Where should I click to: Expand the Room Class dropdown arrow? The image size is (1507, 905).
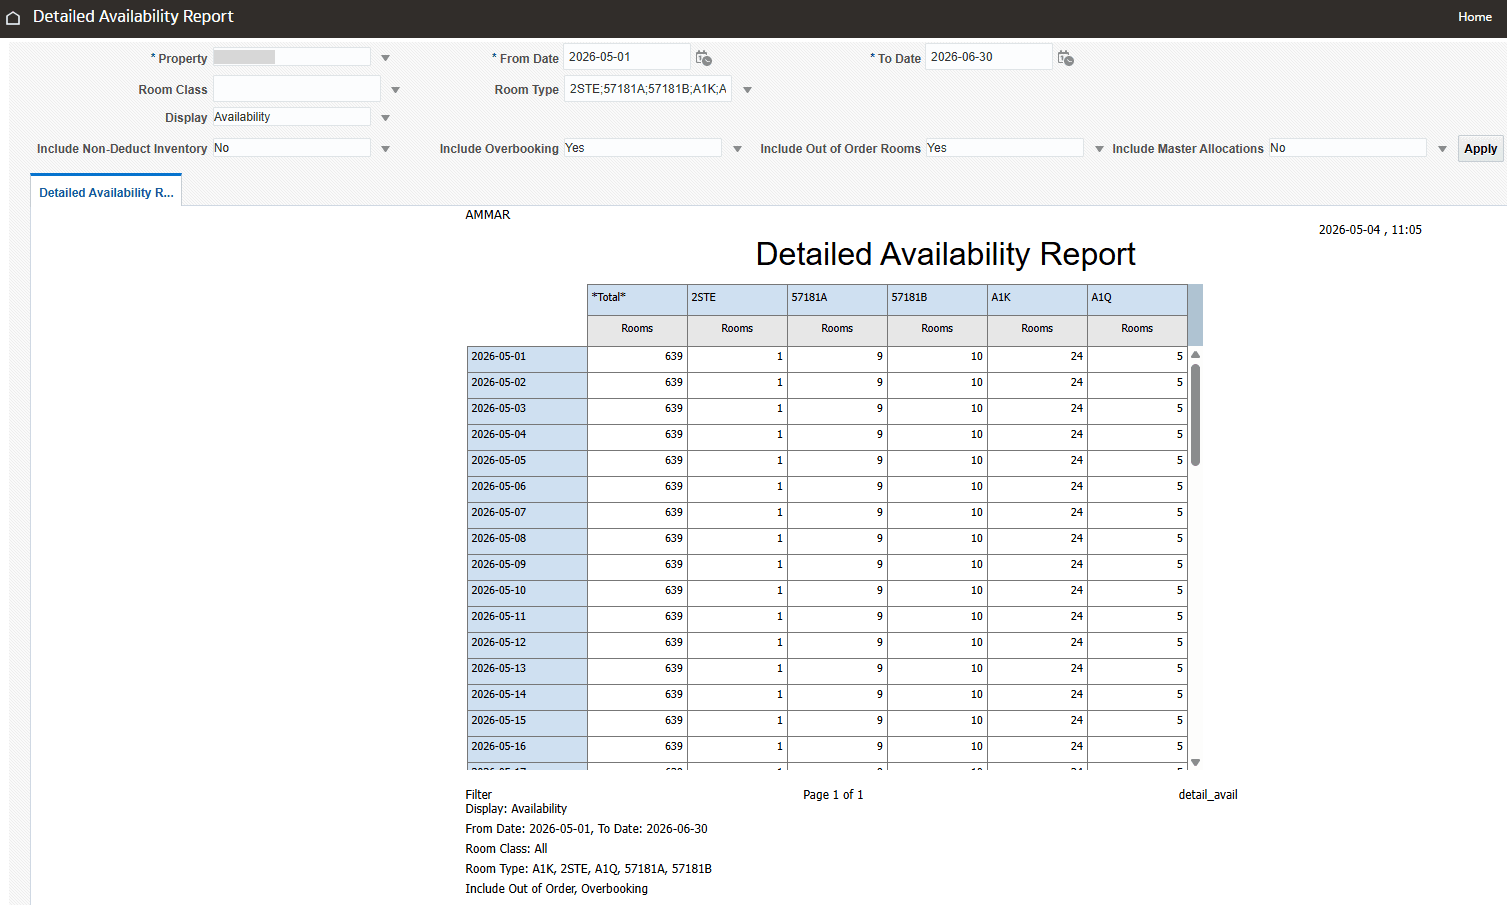pyautogui.click(x=396, y=90)
